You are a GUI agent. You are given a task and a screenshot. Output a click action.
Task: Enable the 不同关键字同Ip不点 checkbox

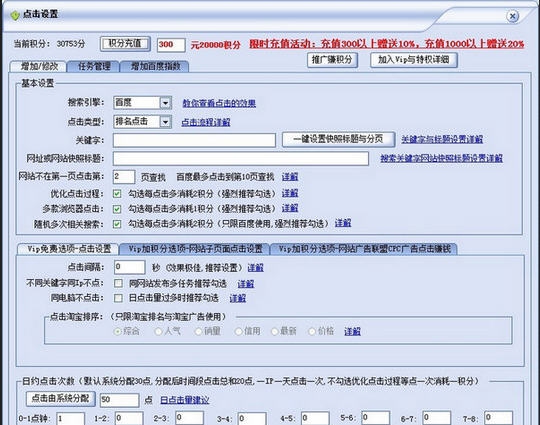point(118,283)
